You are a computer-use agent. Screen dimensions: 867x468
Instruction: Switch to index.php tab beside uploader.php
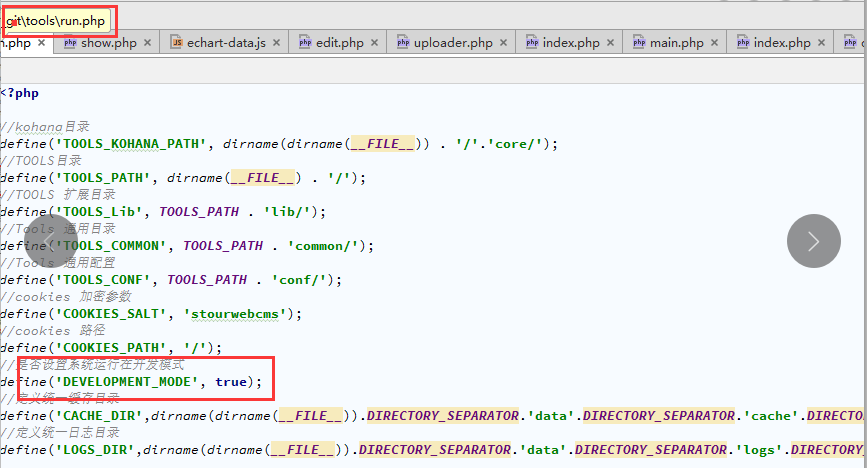point(570,43)
